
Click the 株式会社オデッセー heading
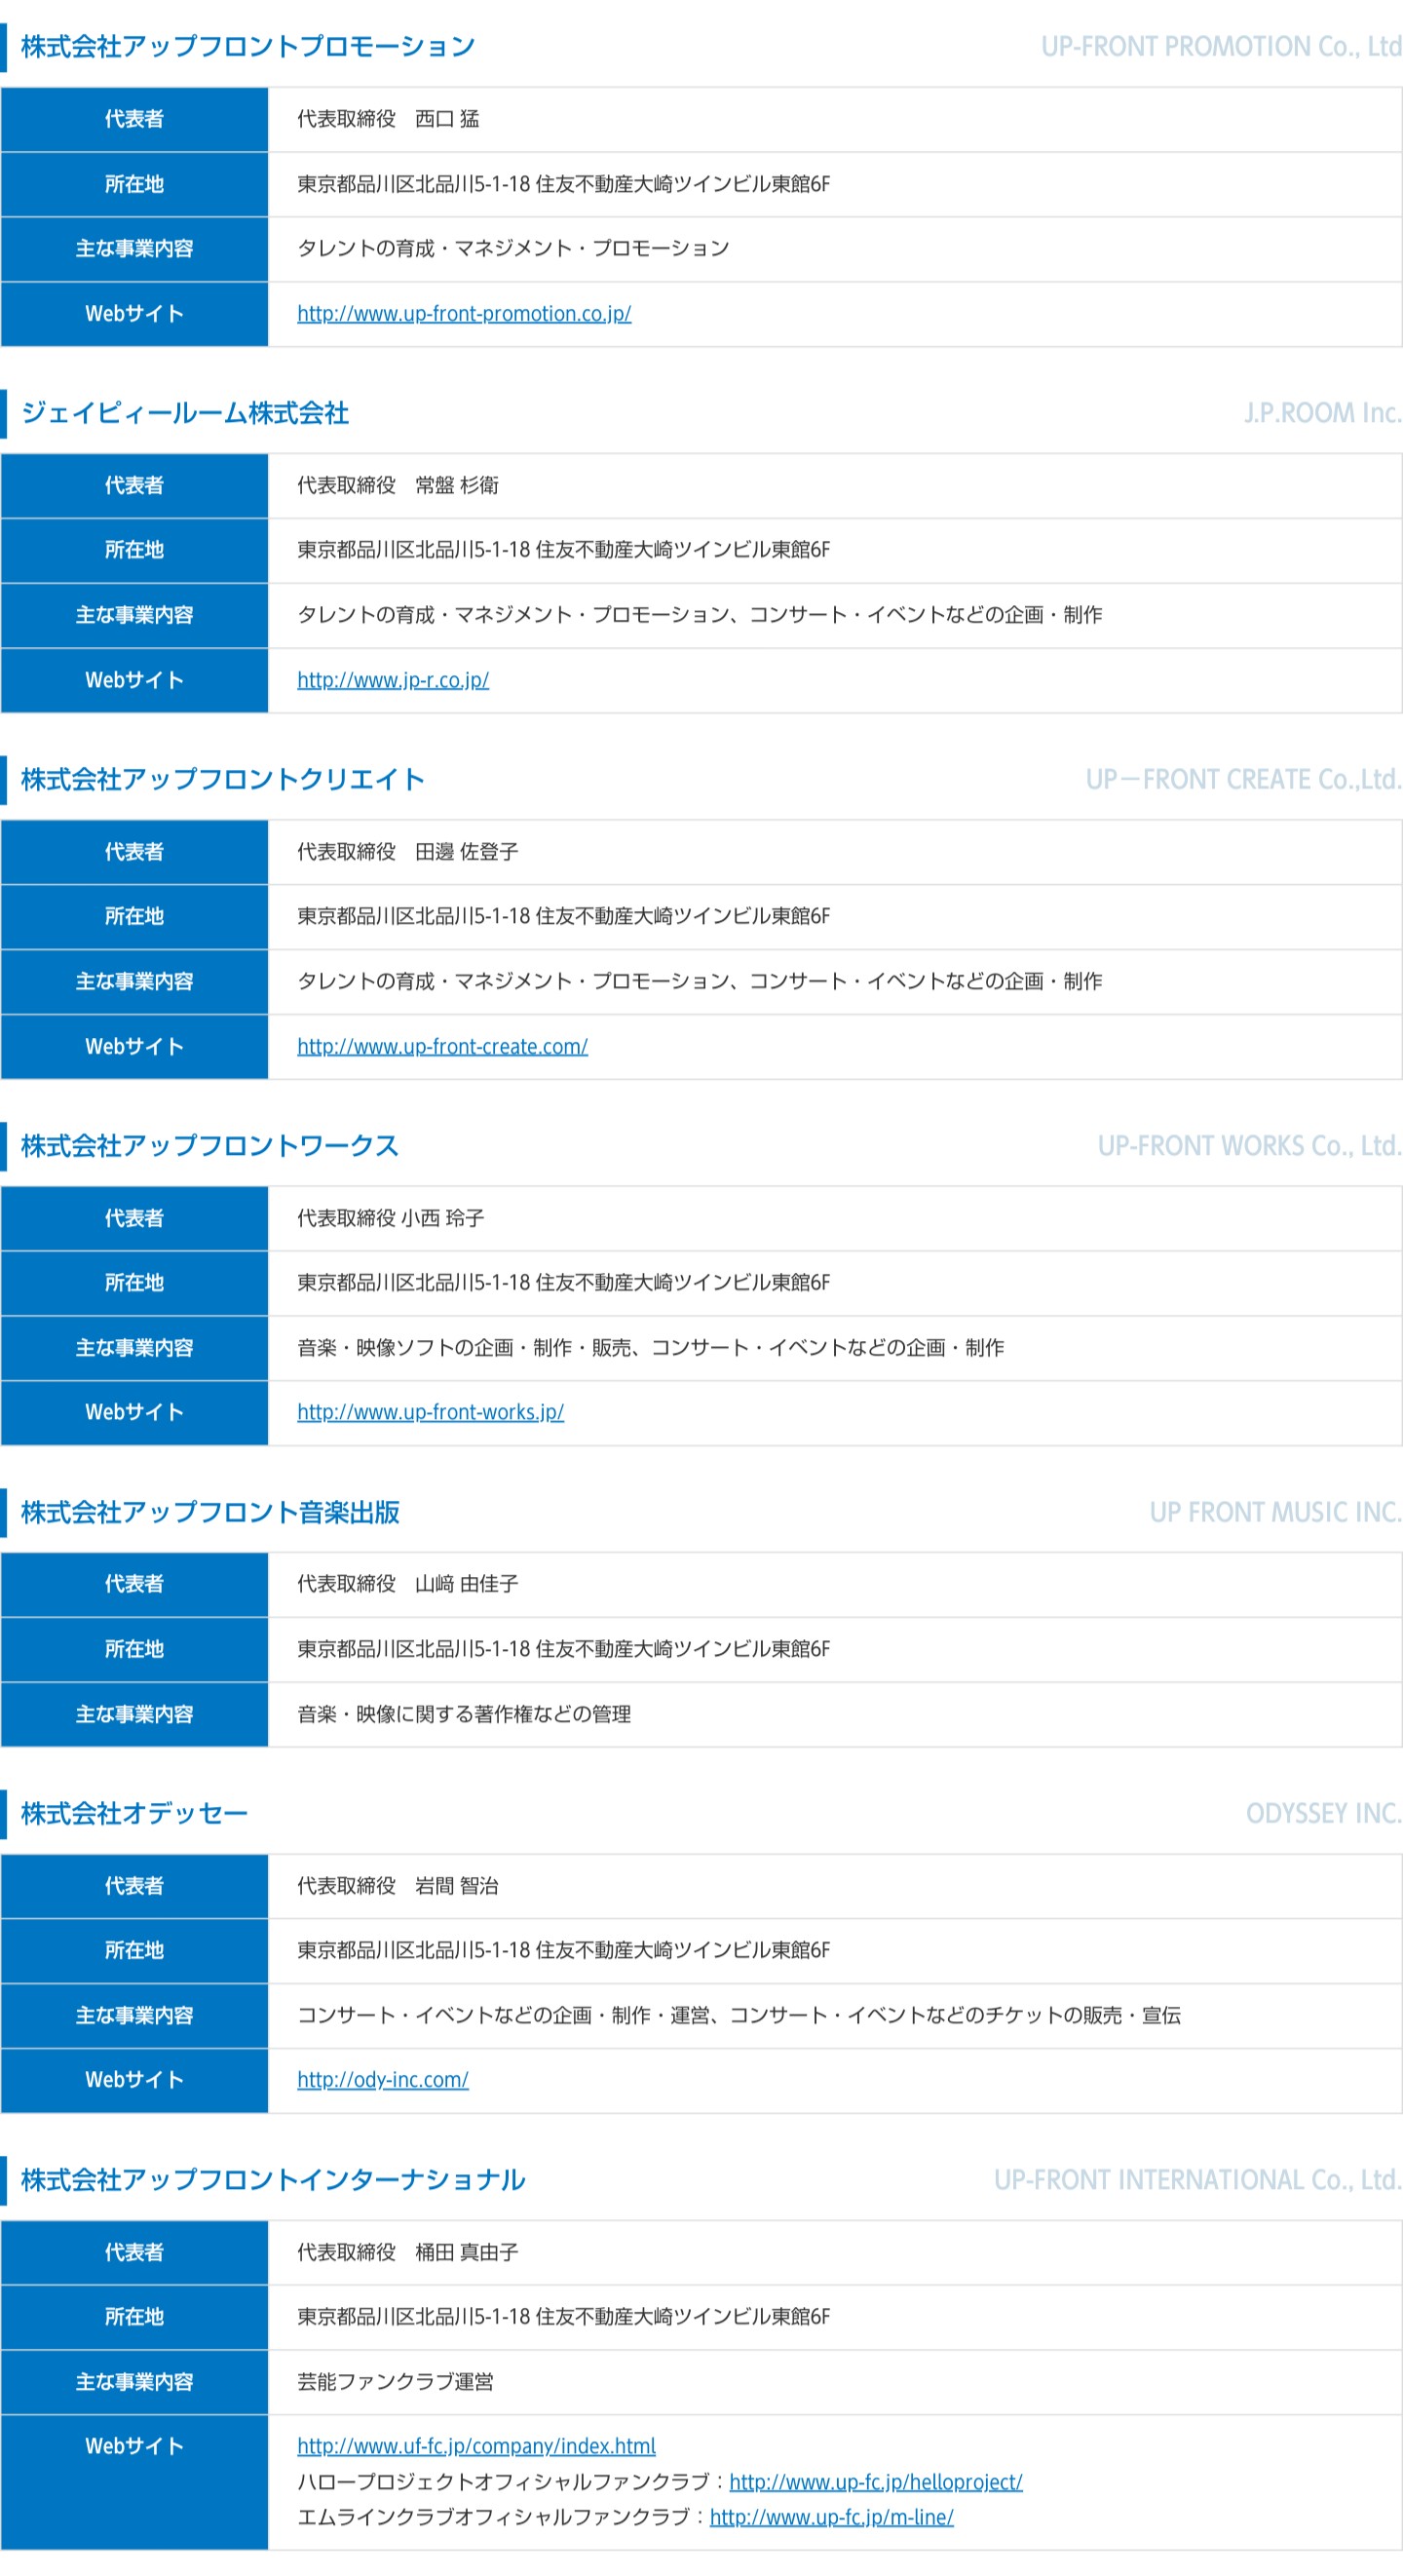tap(134, 1813)
